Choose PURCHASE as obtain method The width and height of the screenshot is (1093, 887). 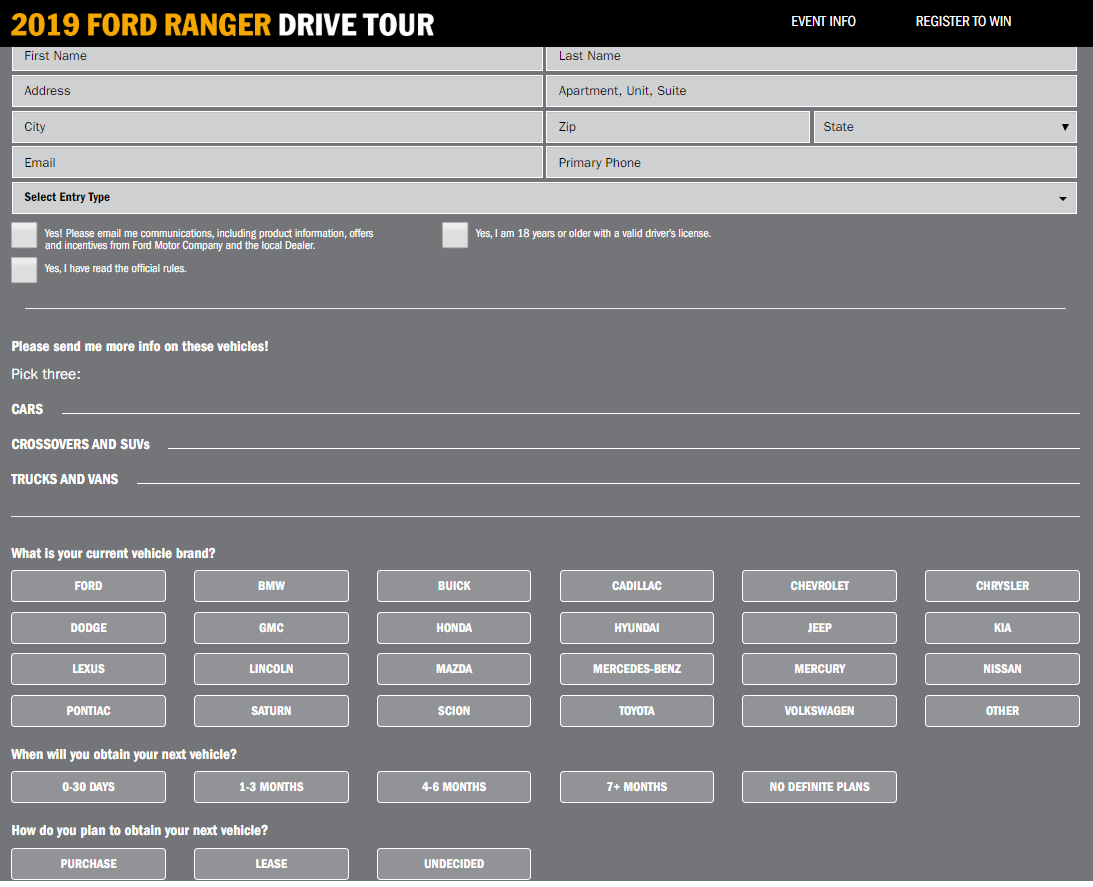click(x=89, y=864)
